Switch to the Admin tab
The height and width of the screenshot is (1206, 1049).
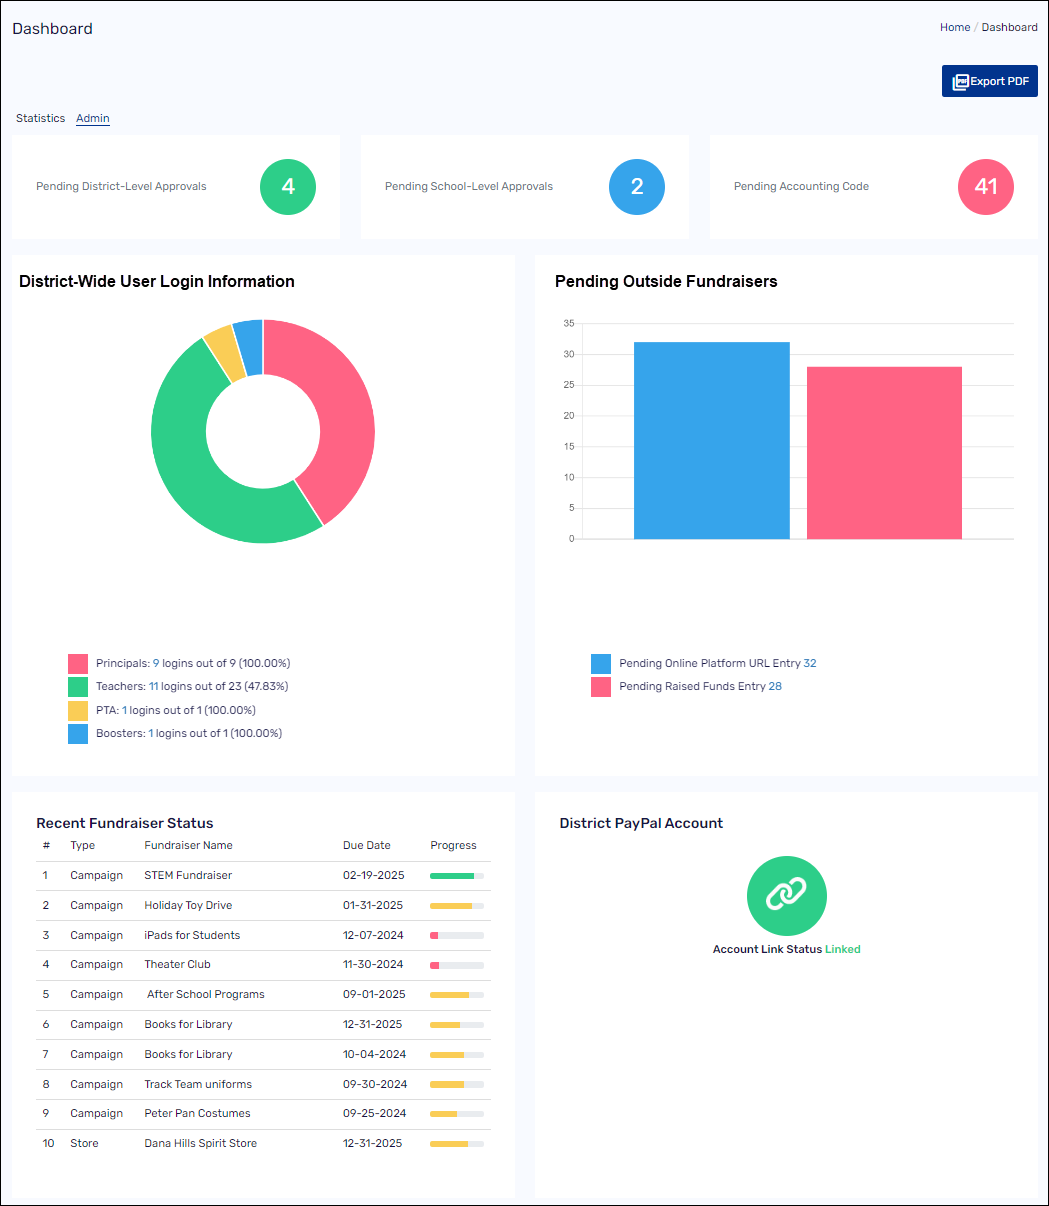click(x=93, y=118)
